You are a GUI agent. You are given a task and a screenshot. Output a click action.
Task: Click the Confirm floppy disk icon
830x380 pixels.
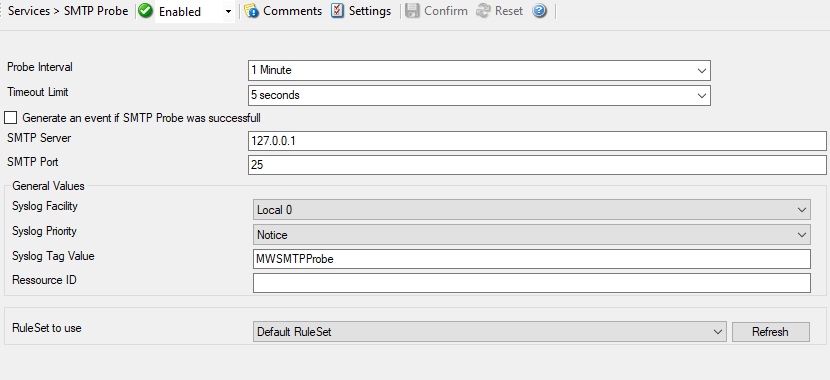click(412, 11)
